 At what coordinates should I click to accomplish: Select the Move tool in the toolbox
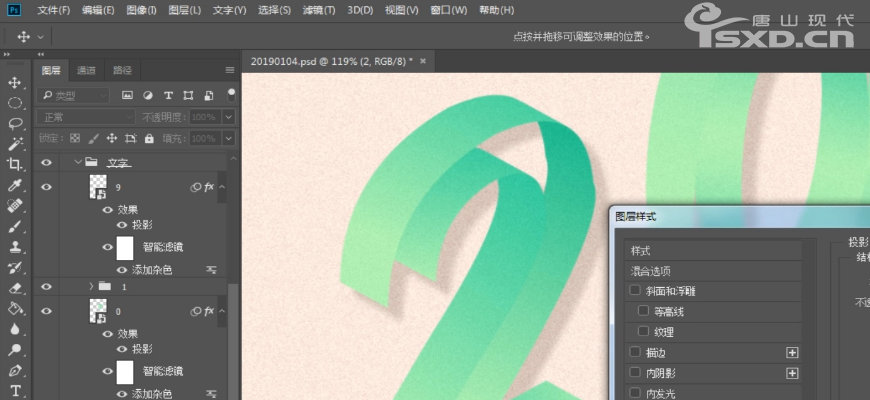(x=15, y=82)
